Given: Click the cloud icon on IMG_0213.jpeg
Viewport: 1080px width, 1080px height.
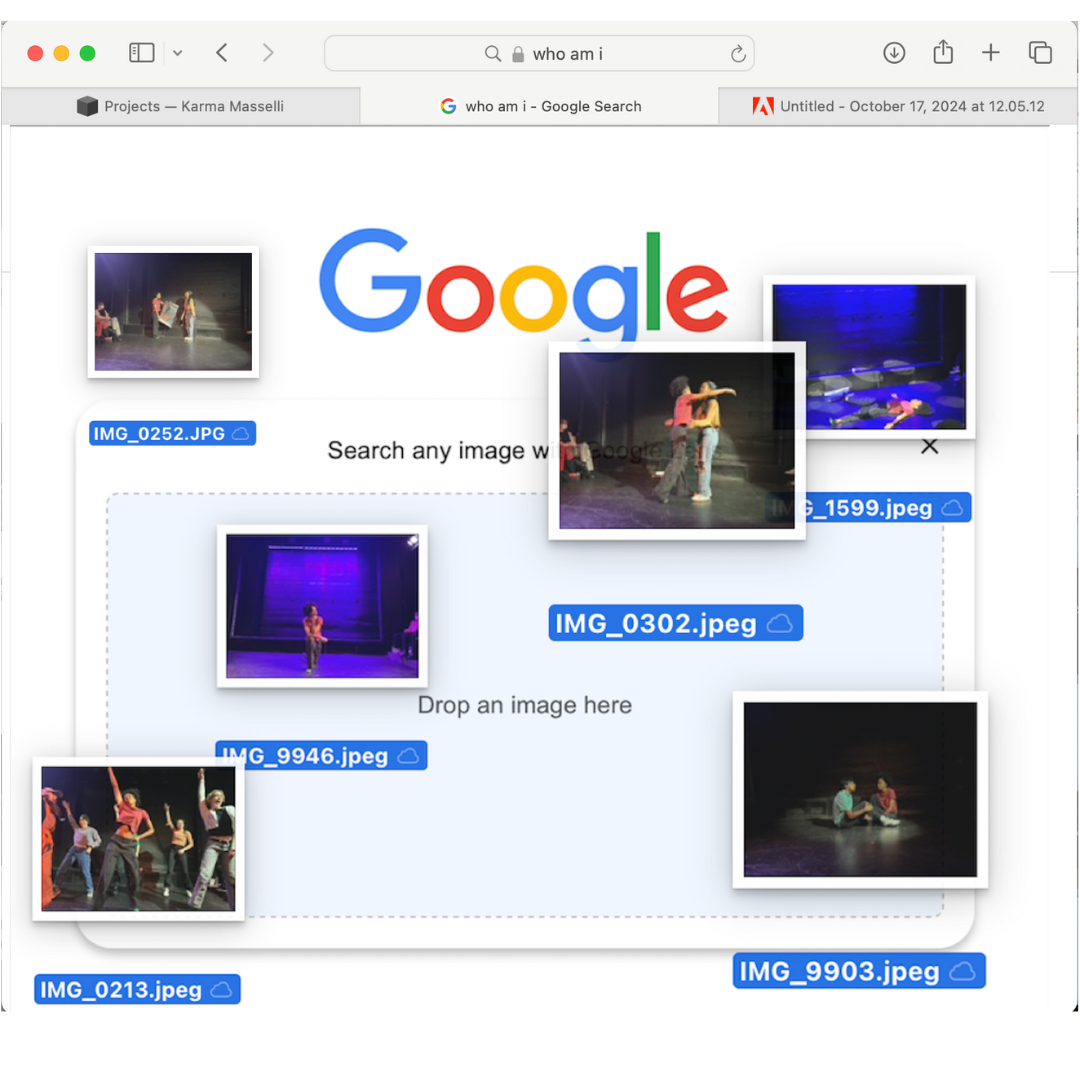Looking at the screenshot, I should point(221,990).
